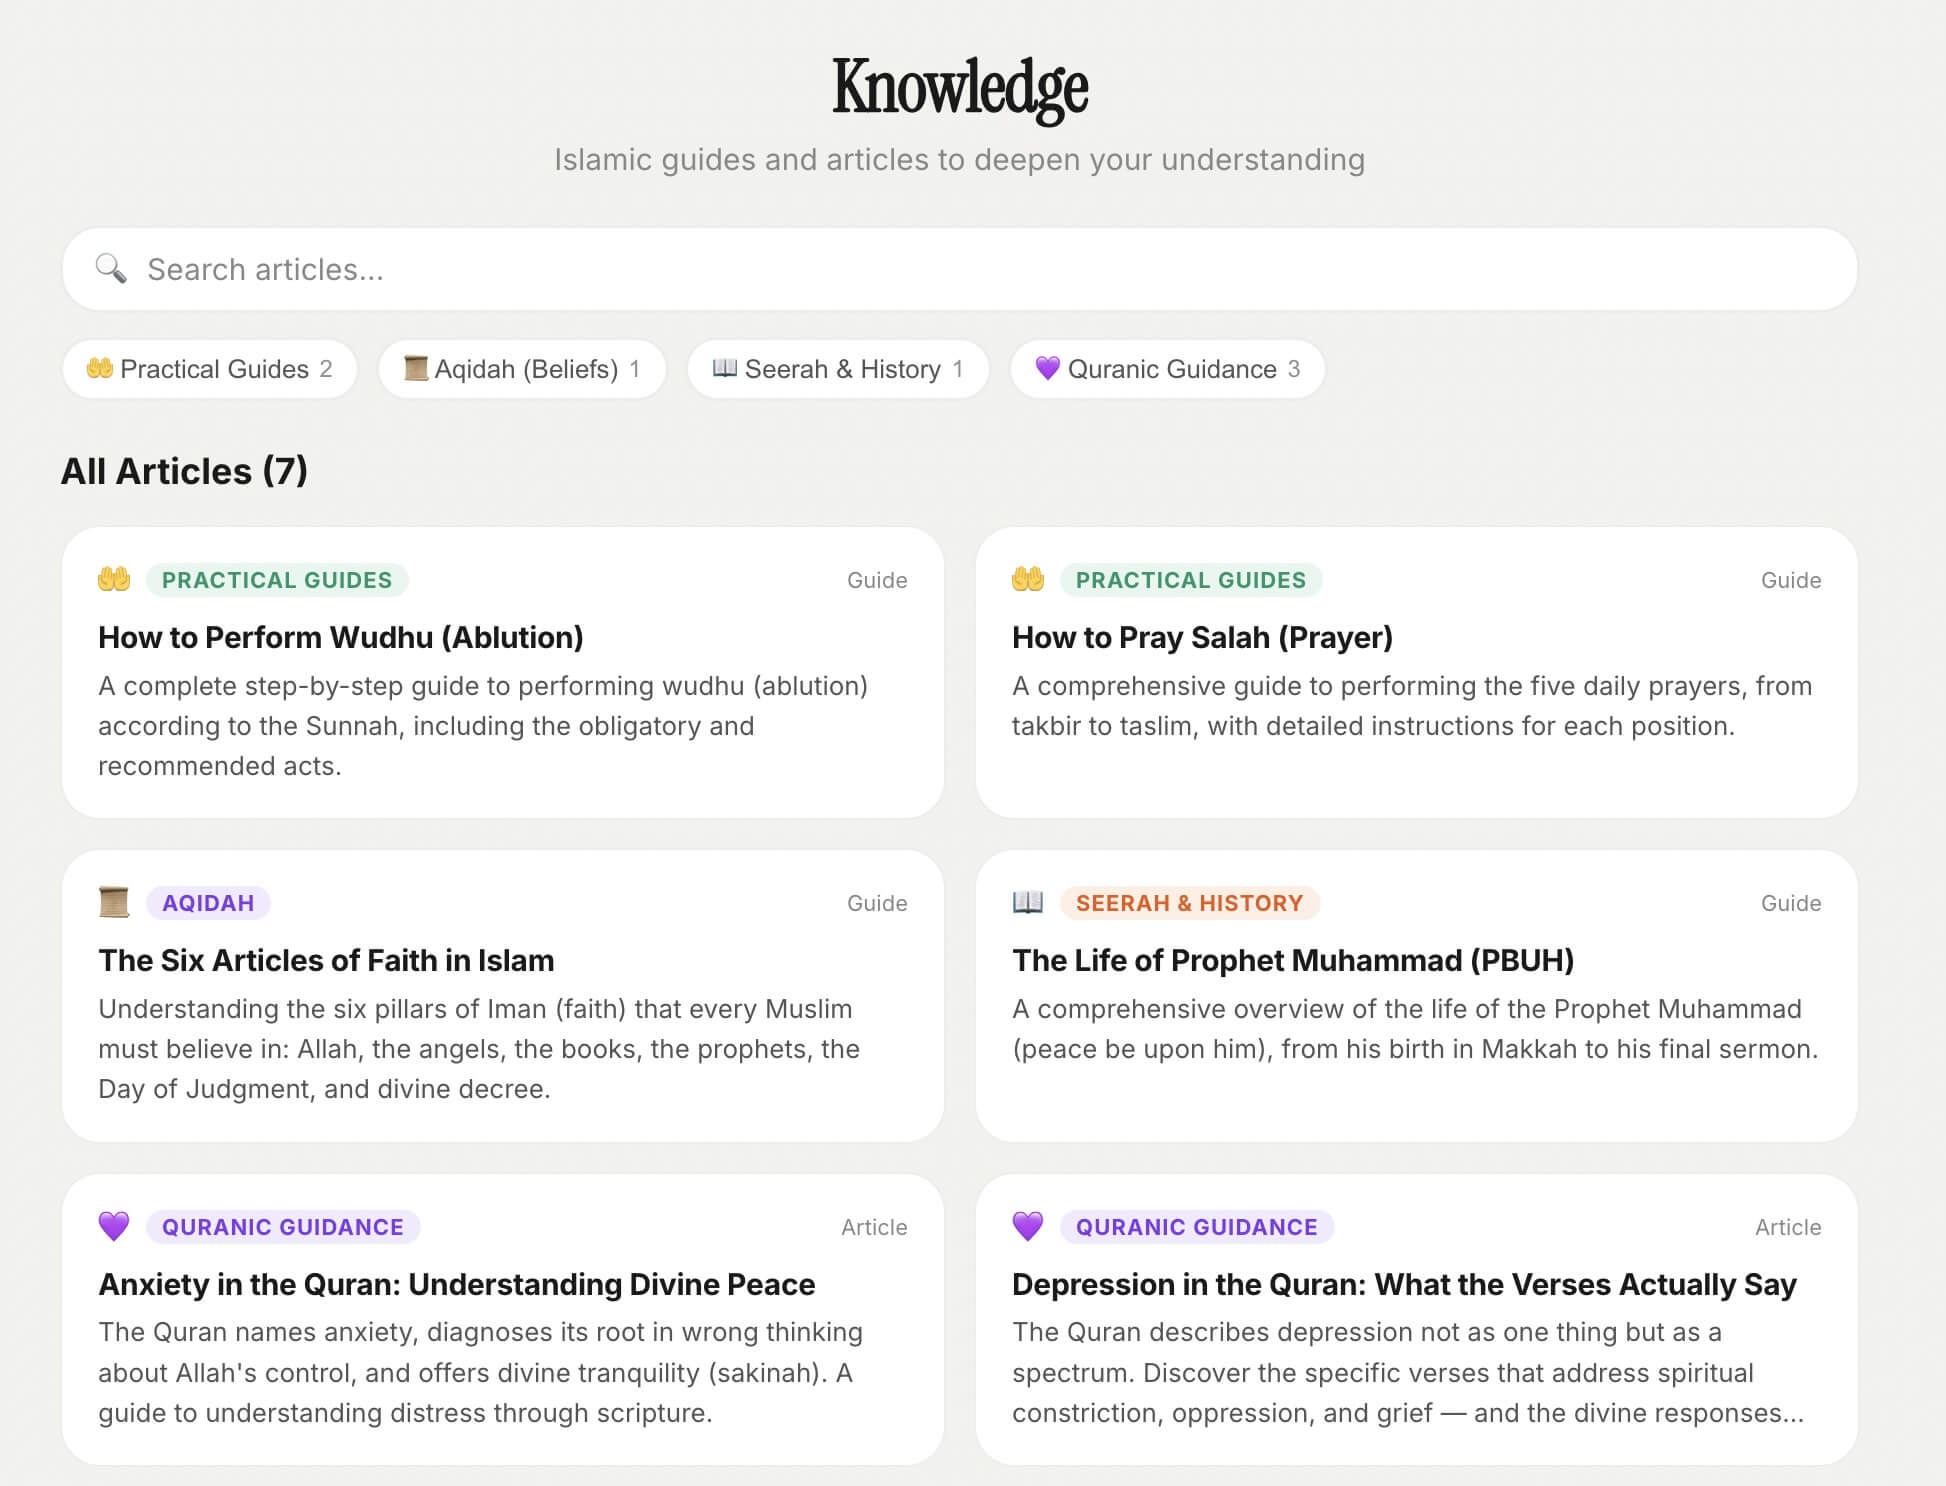Toggle the Quranic Guidance filter
Image resolution: width=1946 pixels, height=1486 pixels.
click(x=1167, y=368)
